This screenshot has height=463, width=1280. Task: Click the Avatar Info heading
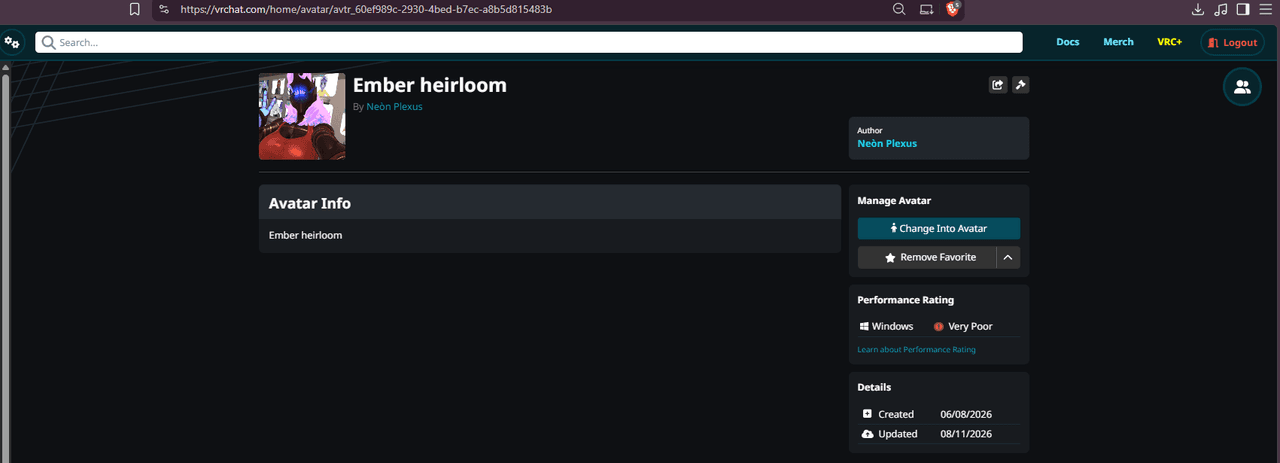[310, 203]
